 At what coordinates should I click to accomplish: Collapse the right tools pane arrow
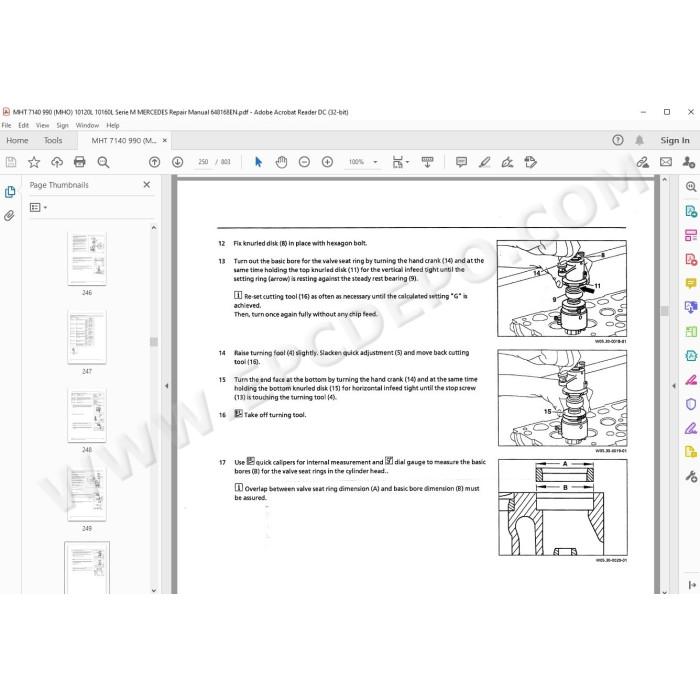pos(674,386)
